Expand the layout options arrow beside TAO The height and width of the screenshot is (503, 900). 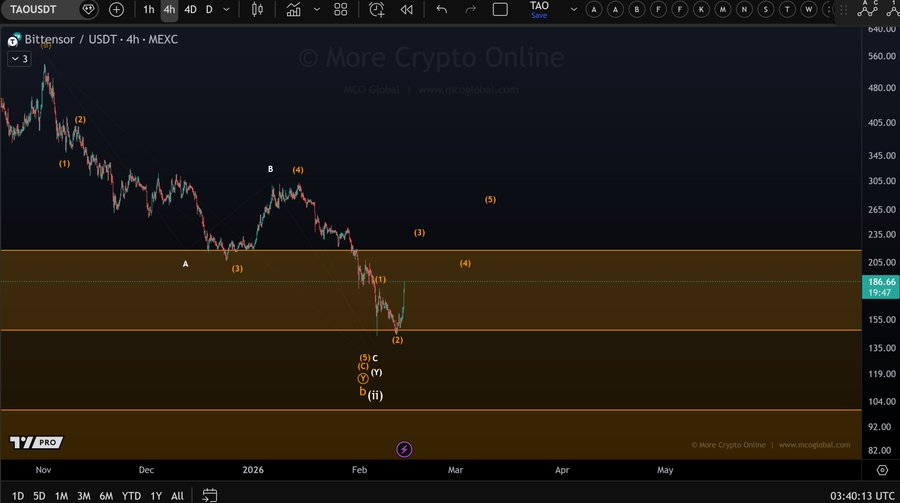pos(572,10)
